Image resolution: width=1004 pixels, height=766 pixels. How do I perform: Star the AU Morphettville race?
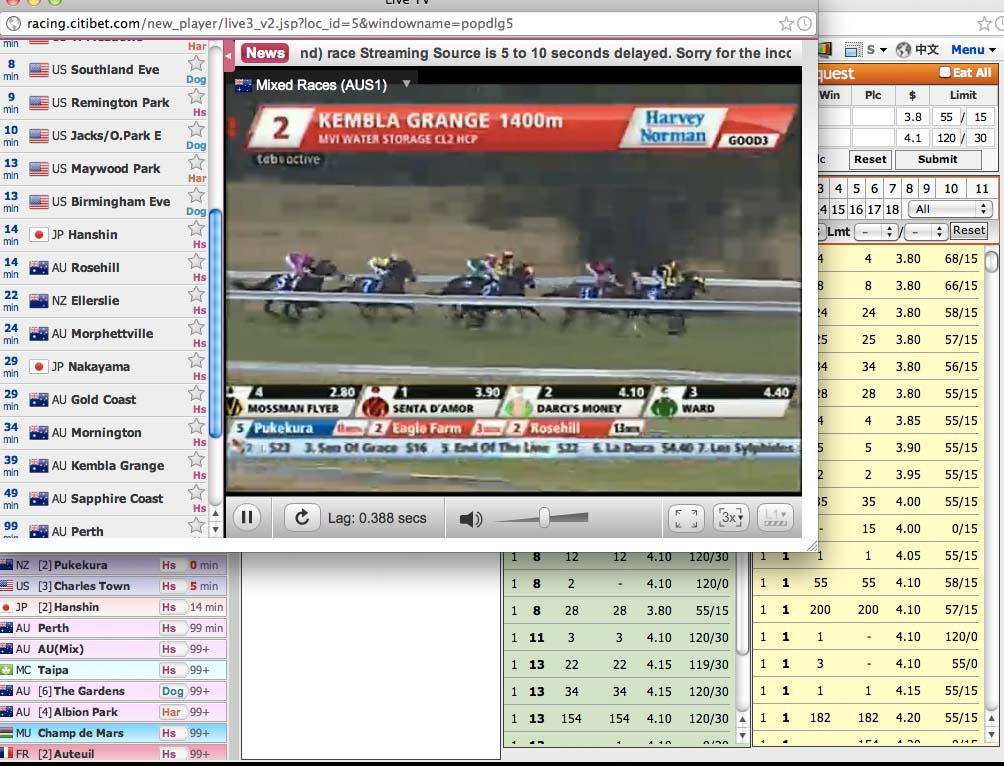tap(196, 327)
